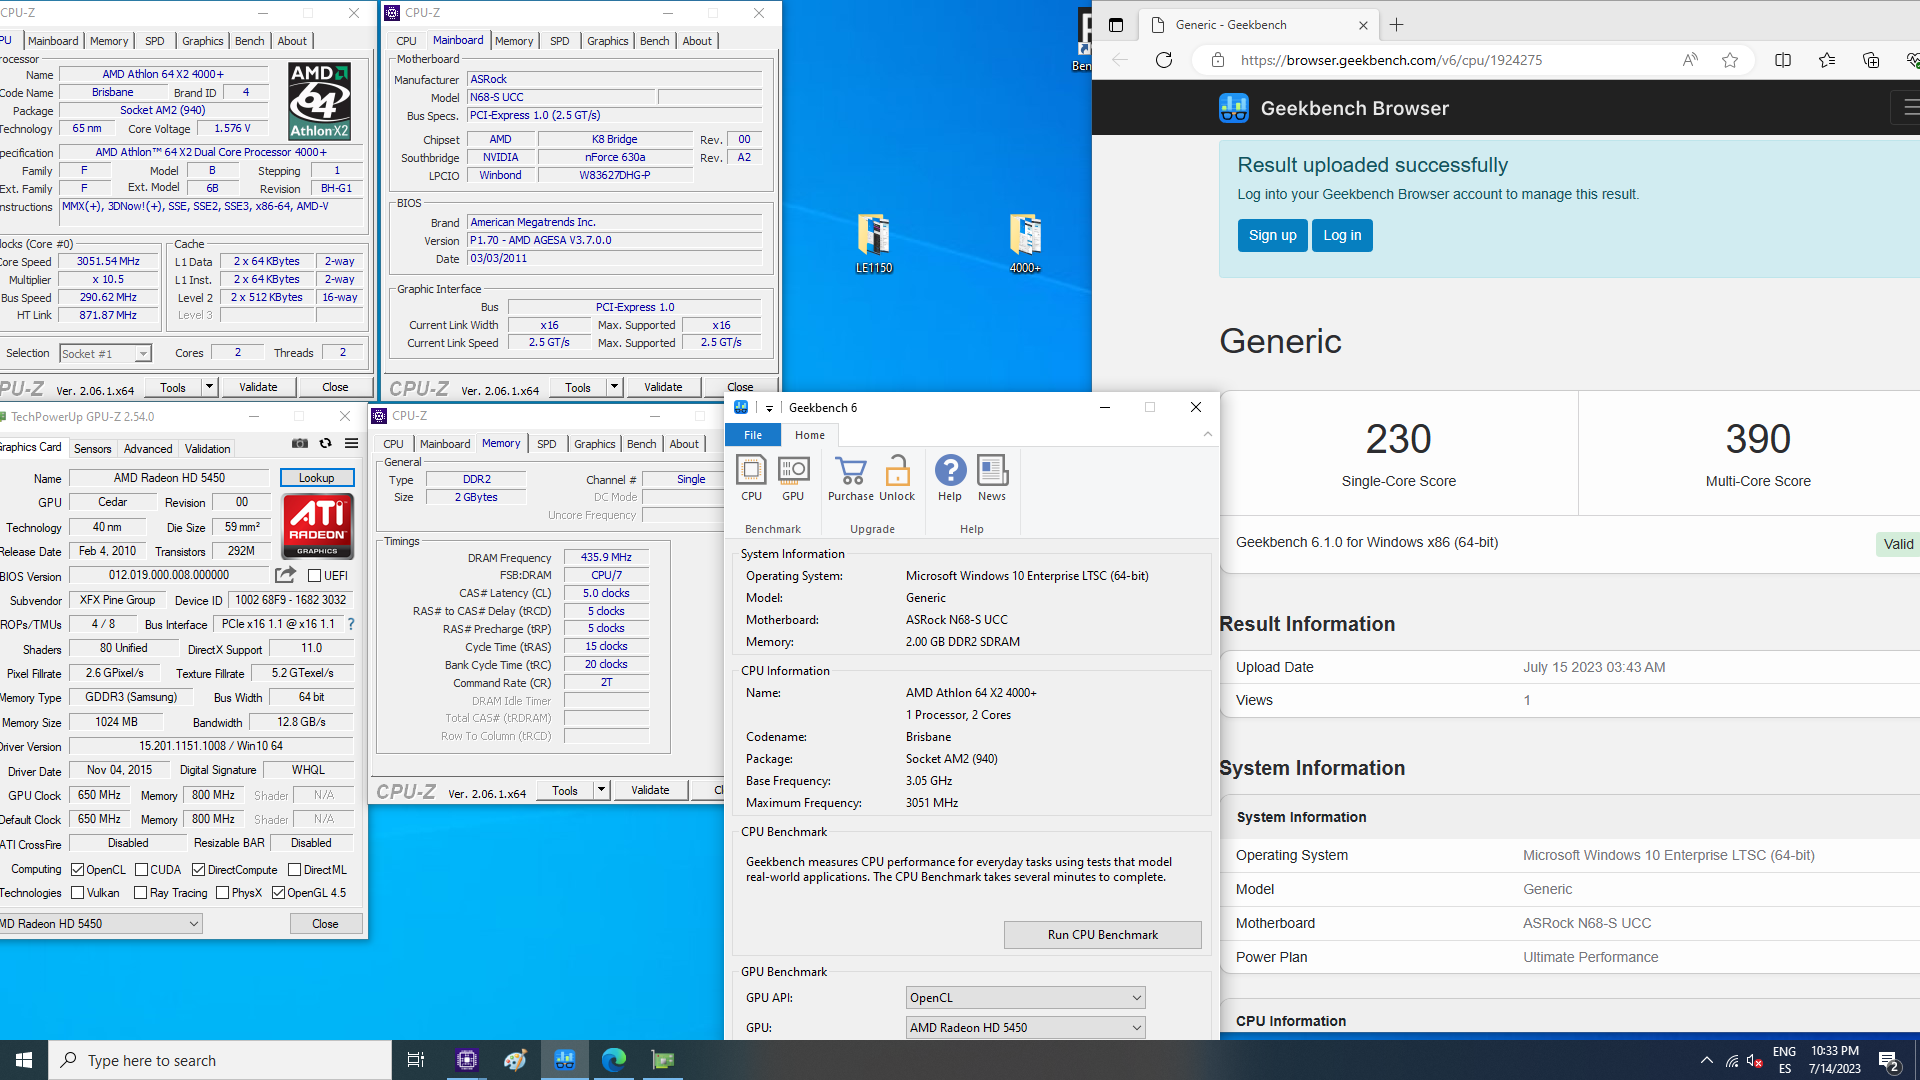This screenshot has width=1920, height=1080.
Task: Click Validate button in CPU-Z Mainboard window
Action: (663, 387)
